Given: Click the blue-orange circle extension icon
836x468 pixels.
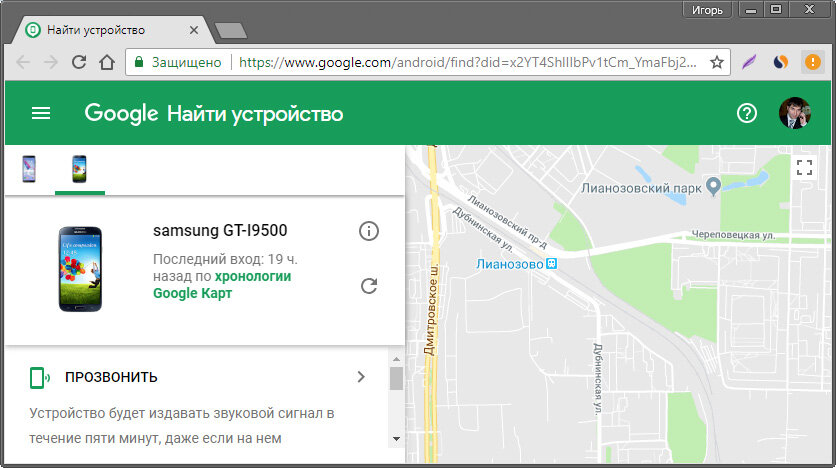Looking at the screenshot, I should (x=781, y=62).
